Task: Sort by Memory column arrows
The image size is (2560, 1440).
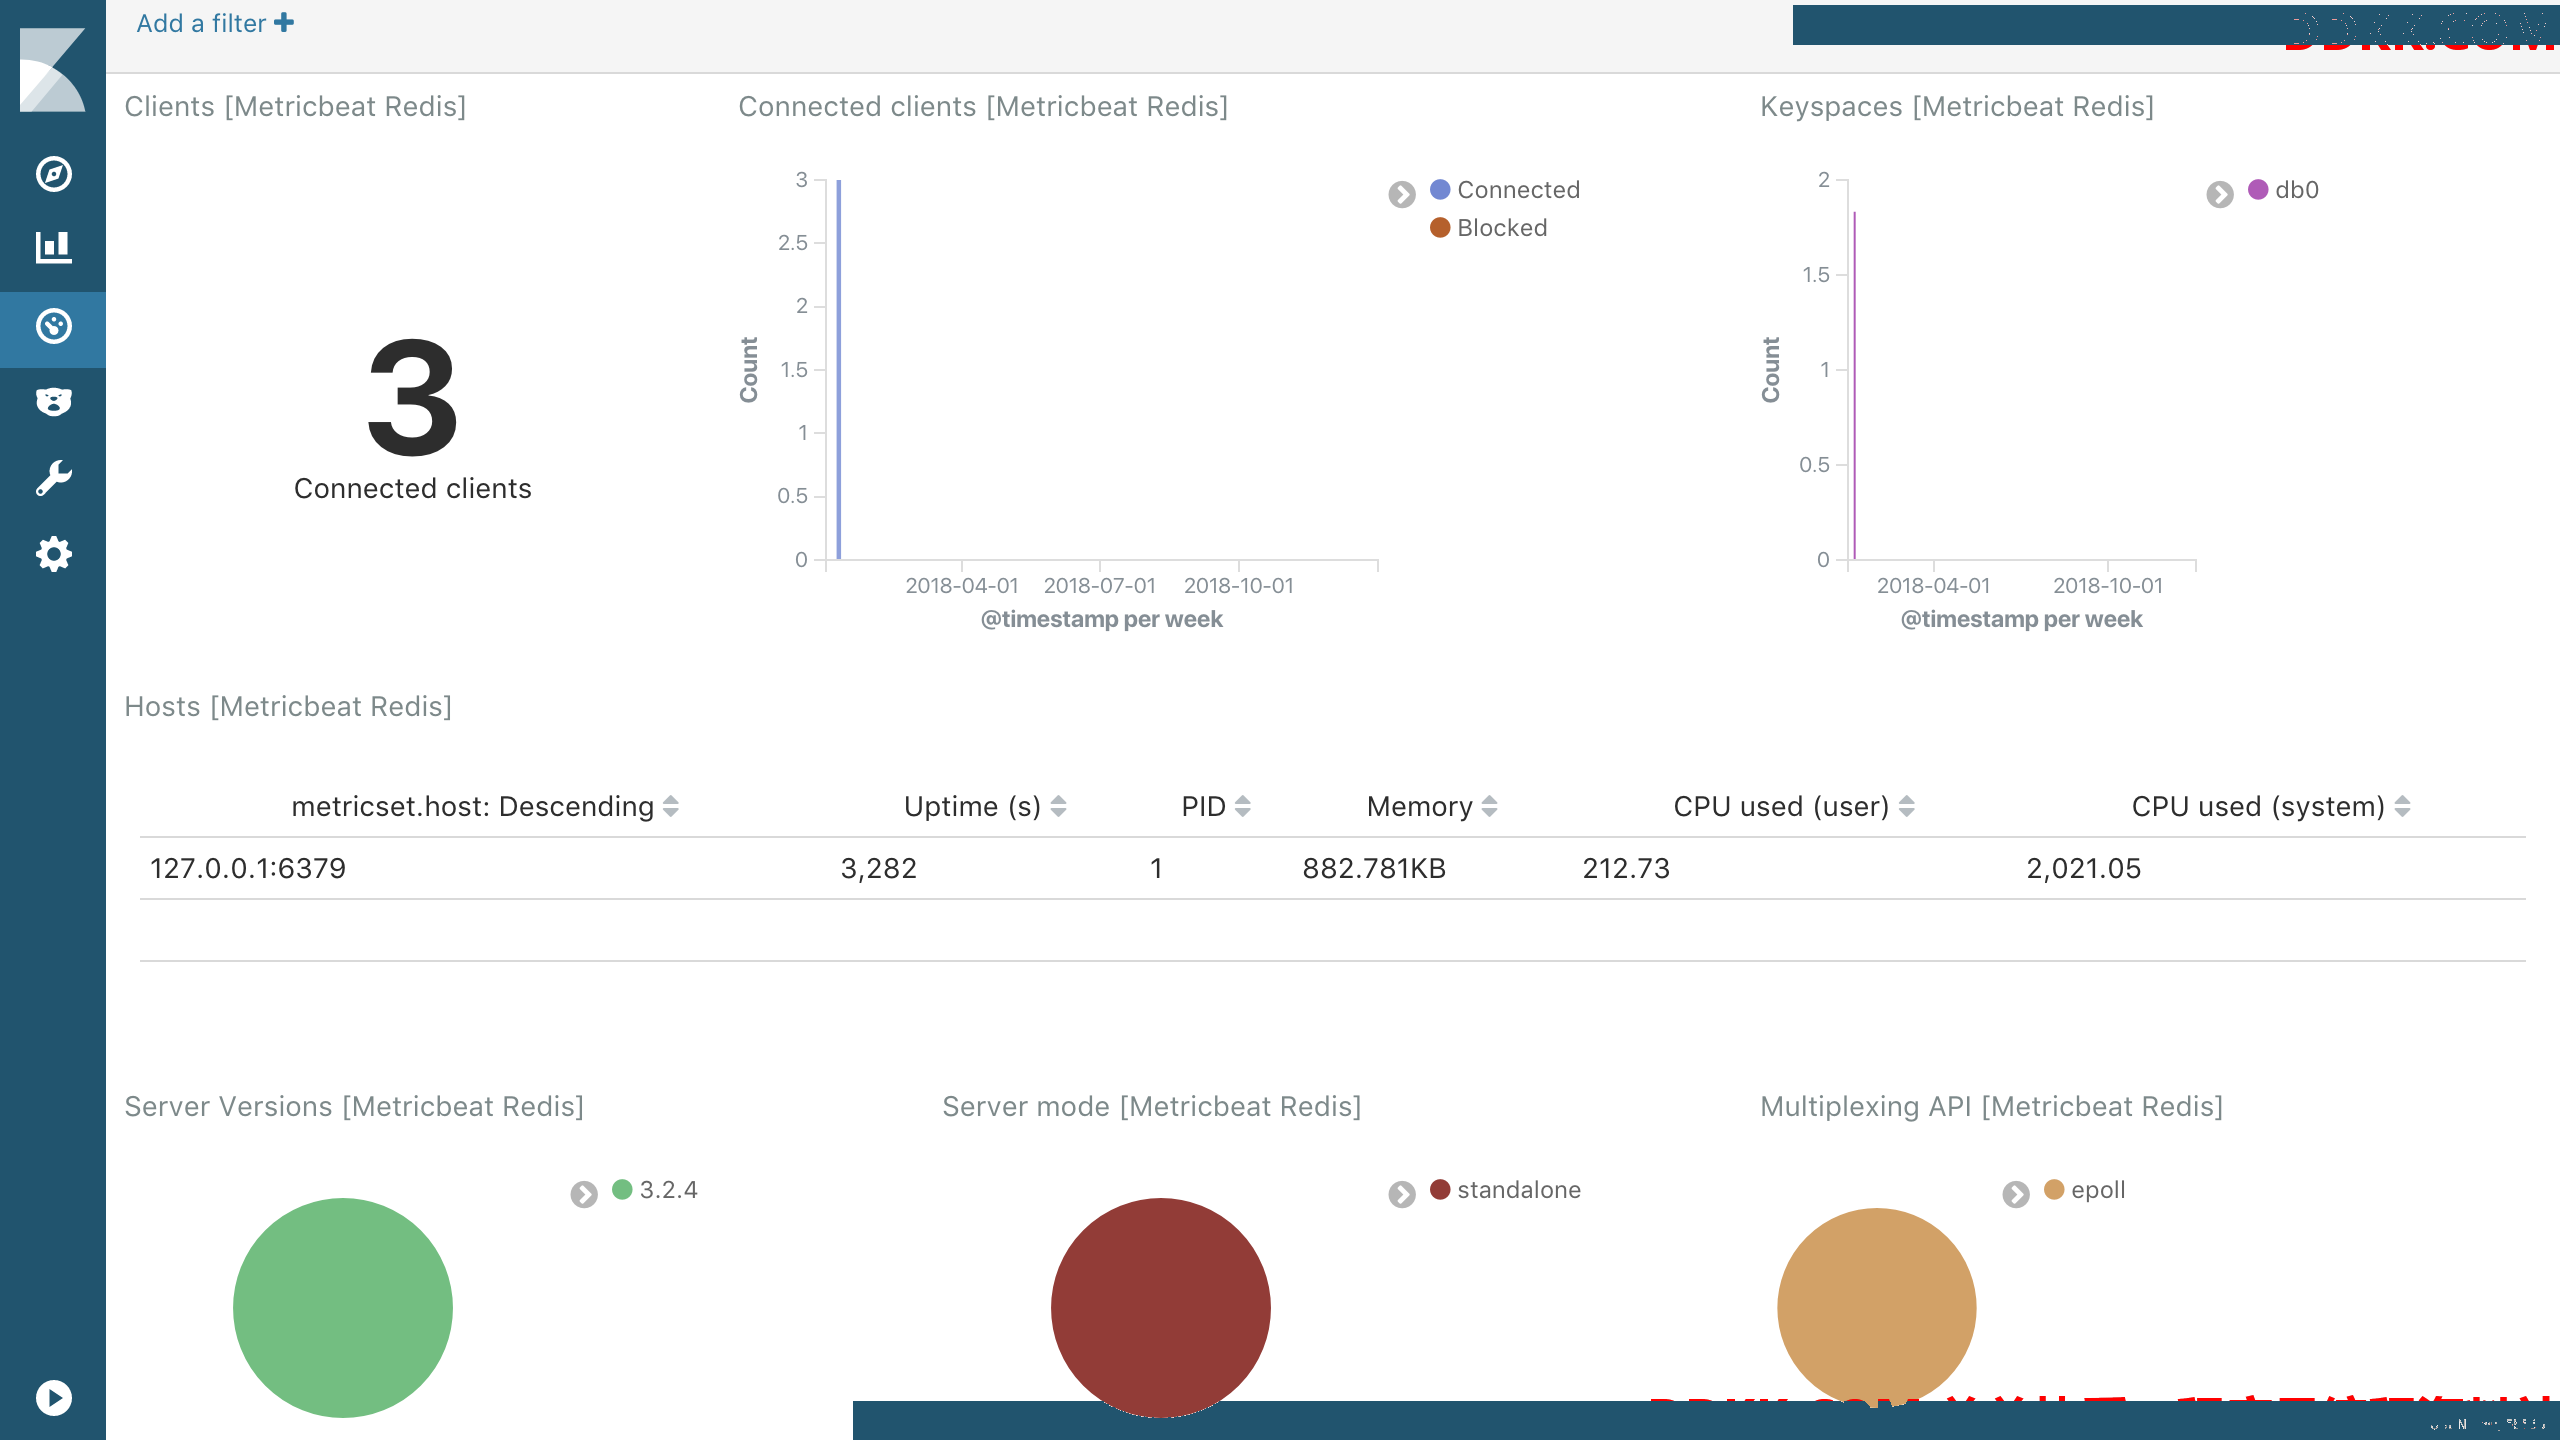Action: pyautogui.click(x=1490, y=806)
